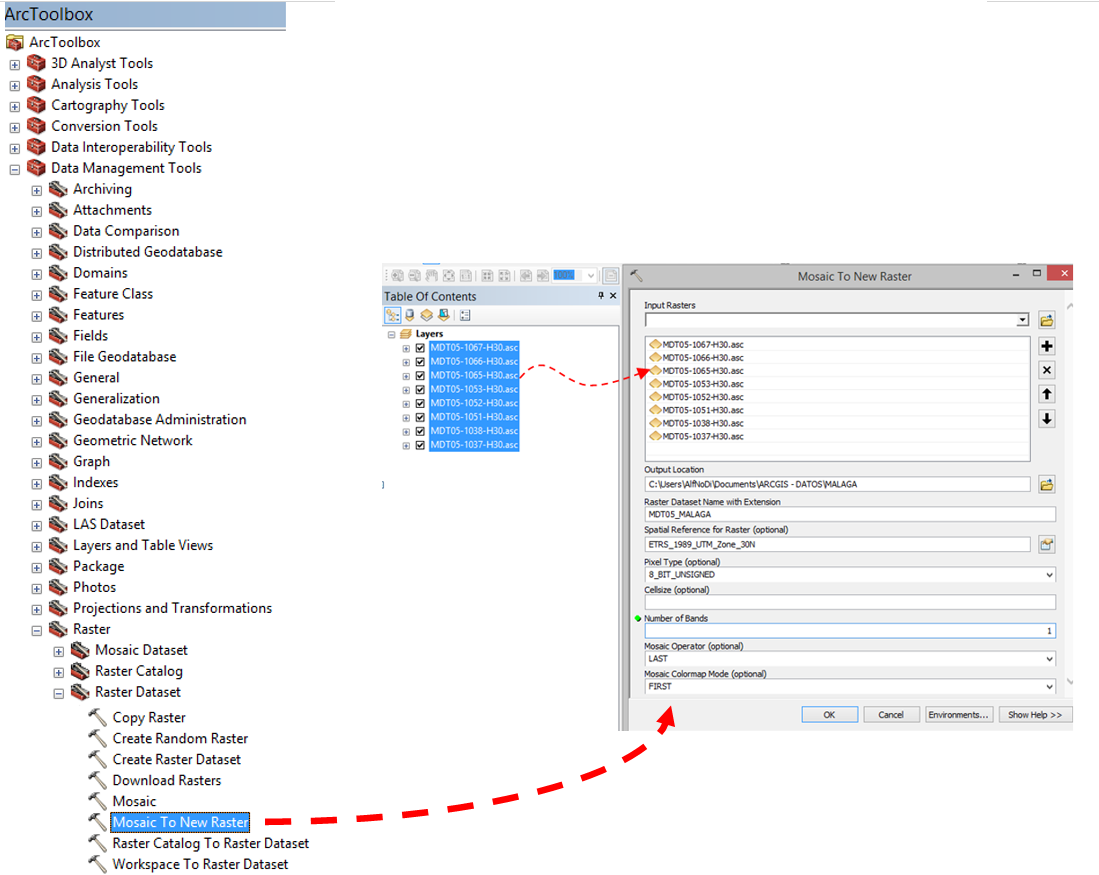This screenshot has height=875, width=1099.
Task: Select List By Visibility view icon
Action: tap(427, 316)
